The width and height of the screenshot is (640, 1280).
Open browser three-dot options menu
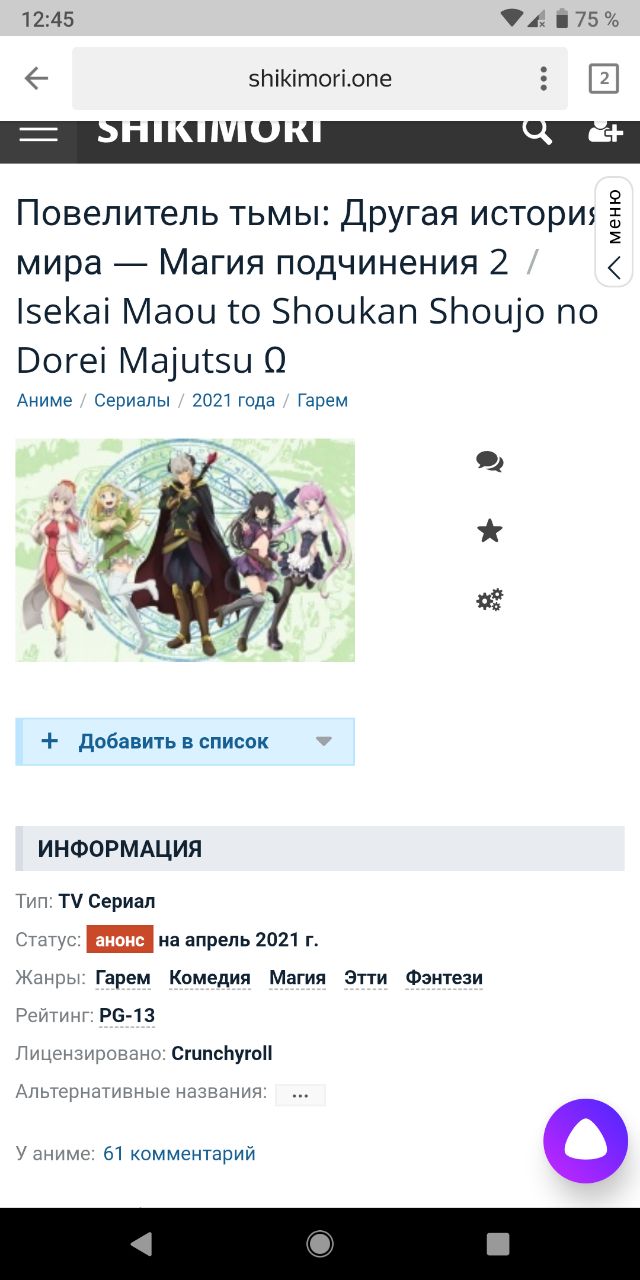pos(543,79)
